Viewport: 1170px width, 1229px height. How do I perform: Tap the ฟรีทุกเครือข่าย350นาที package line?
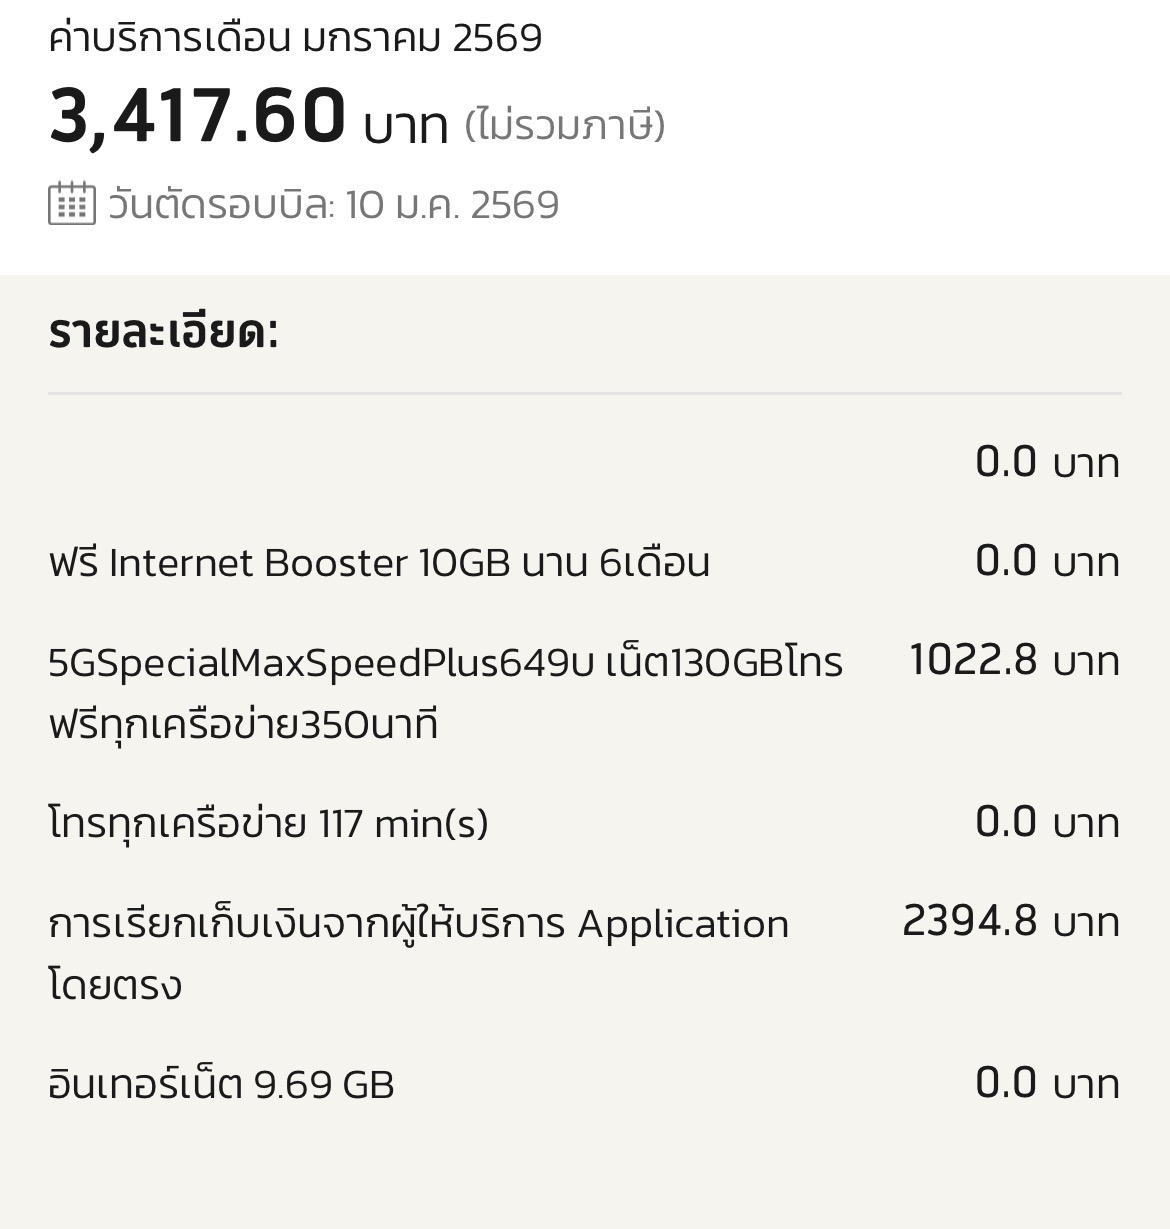243,725
